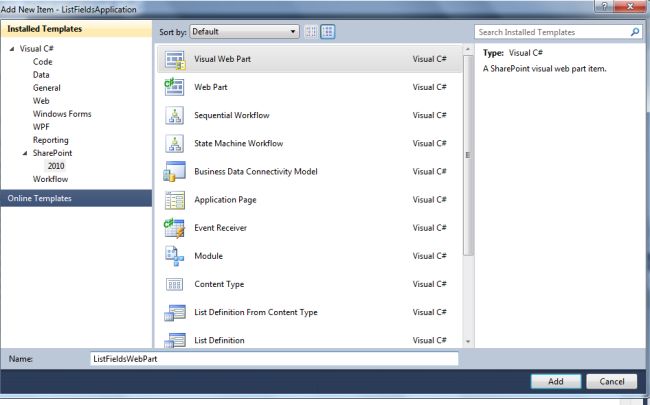
Task: Open the help question mark button
Action: click(604, 6)
